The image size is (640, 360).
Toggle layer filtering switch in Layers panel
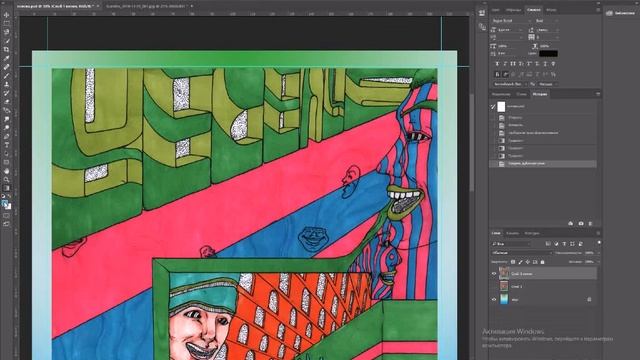click(x=599, y=243)
